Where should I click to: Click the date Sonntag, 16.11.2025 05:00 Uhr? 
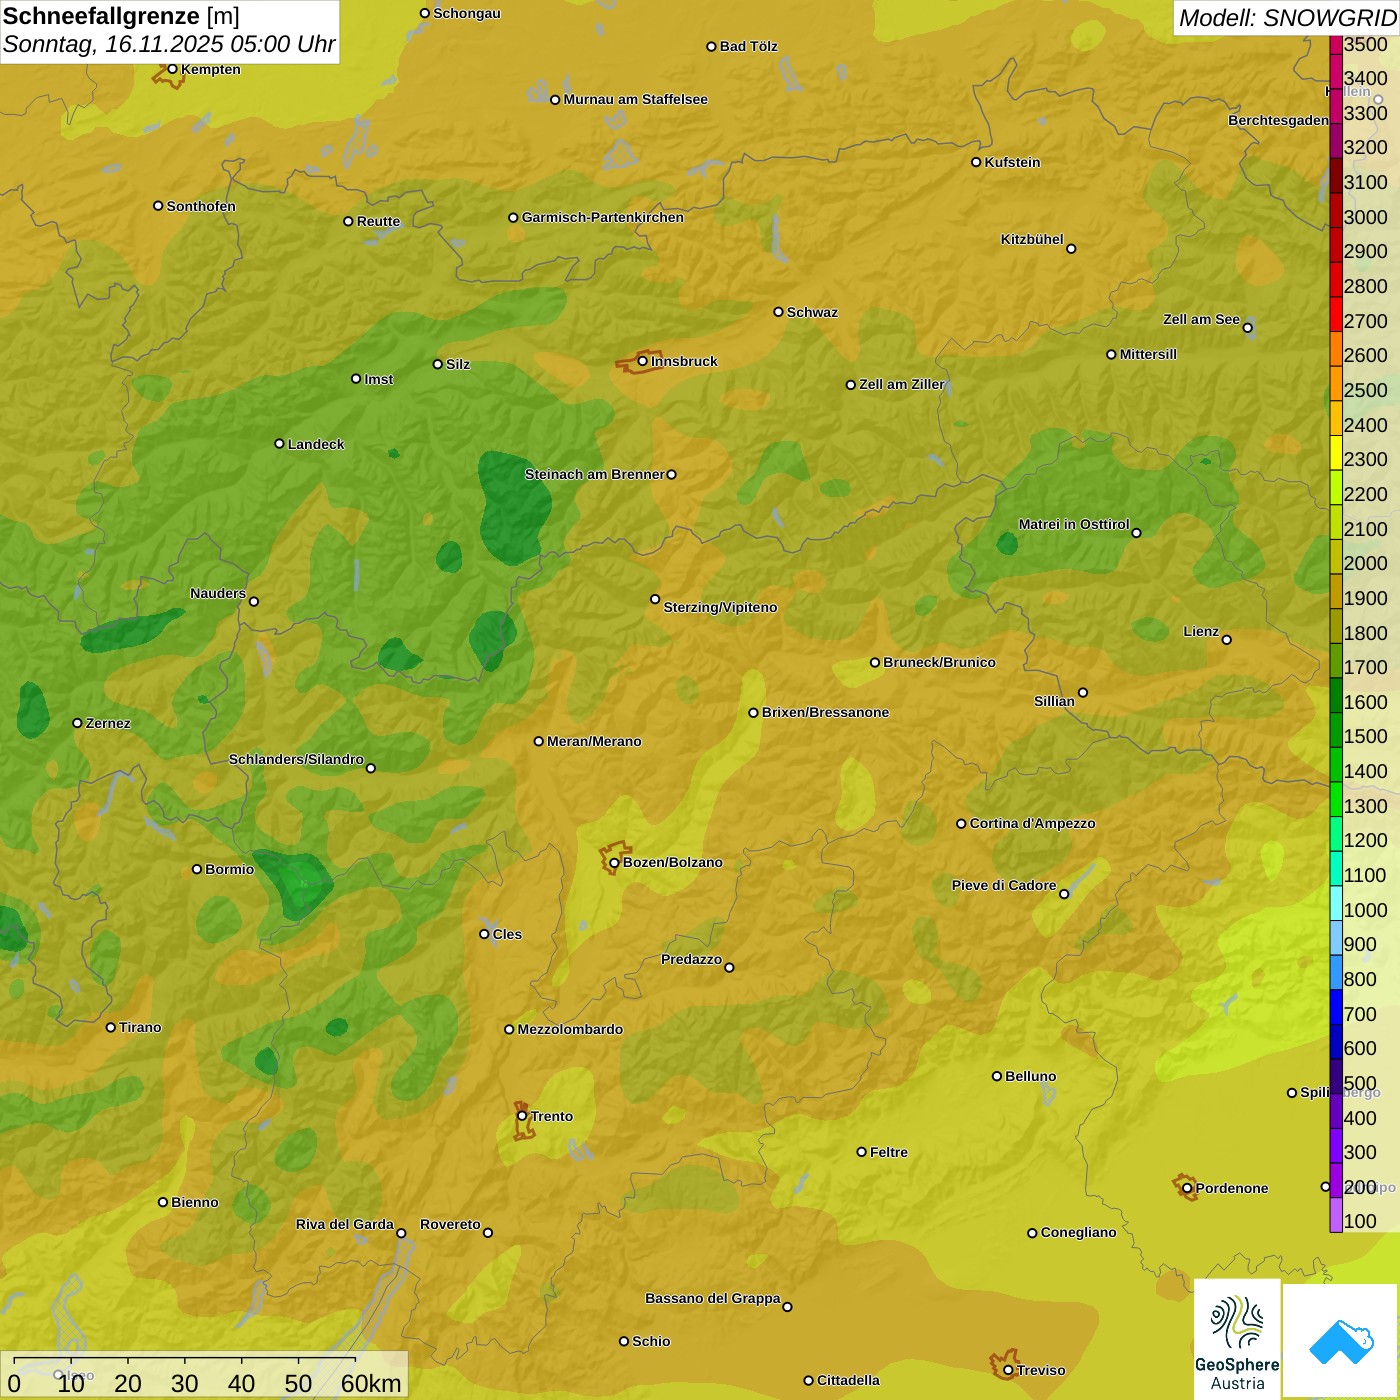coord(169,45)
